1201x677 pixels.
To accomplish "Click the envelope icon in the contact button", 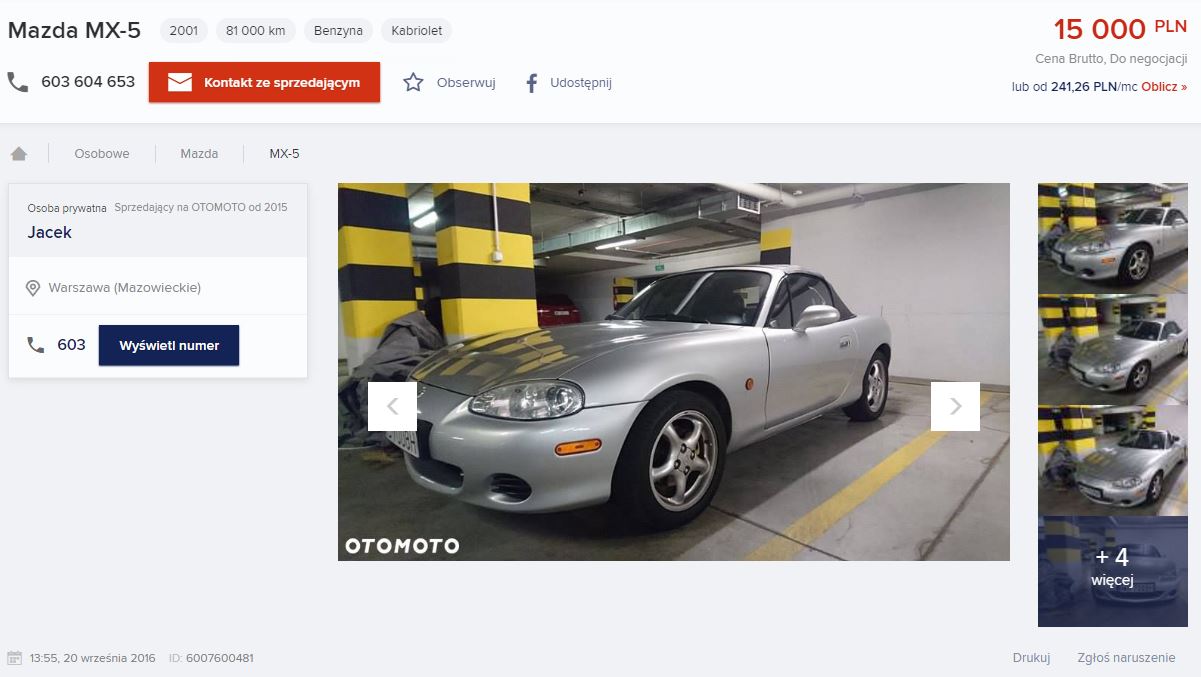I will (x=180, y=82).
